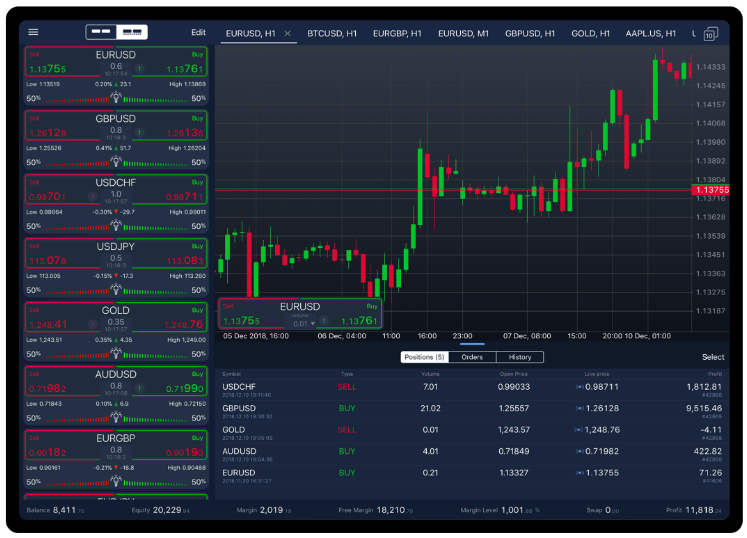Screen dimensions: 747x538
Task: Tap the volume badge on EURUSD card
Action: pyautogui.click(x=139, y=69)
